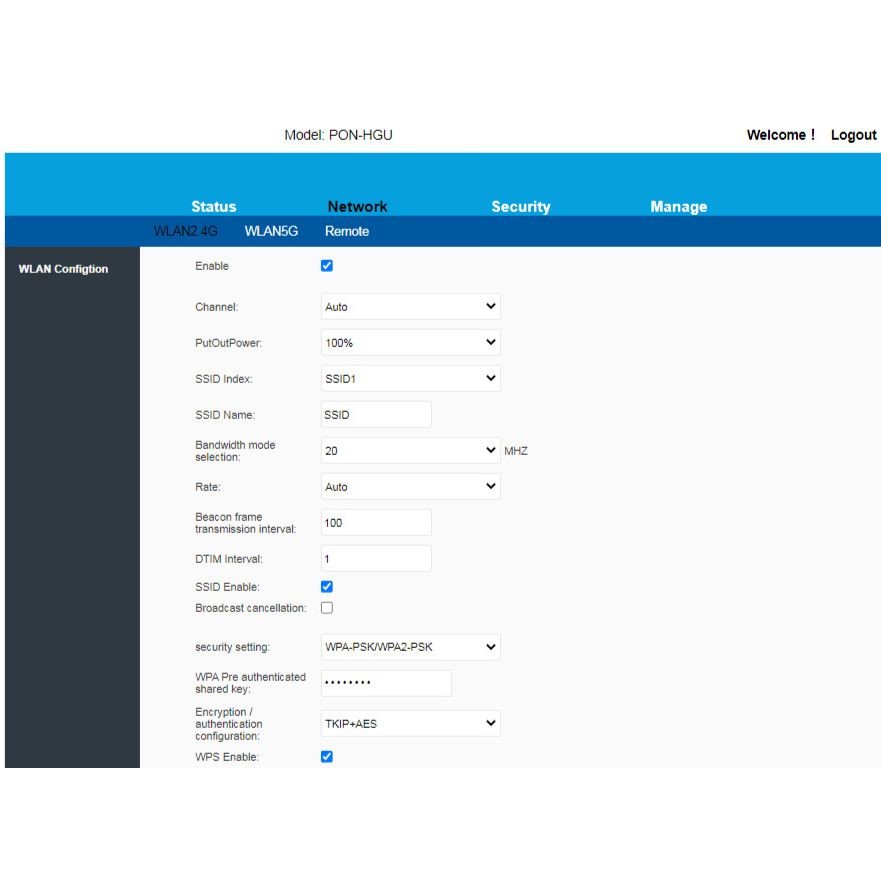Screen dimensions: 881x881
Task: Open the Security menu
Action: click(521, 207)
